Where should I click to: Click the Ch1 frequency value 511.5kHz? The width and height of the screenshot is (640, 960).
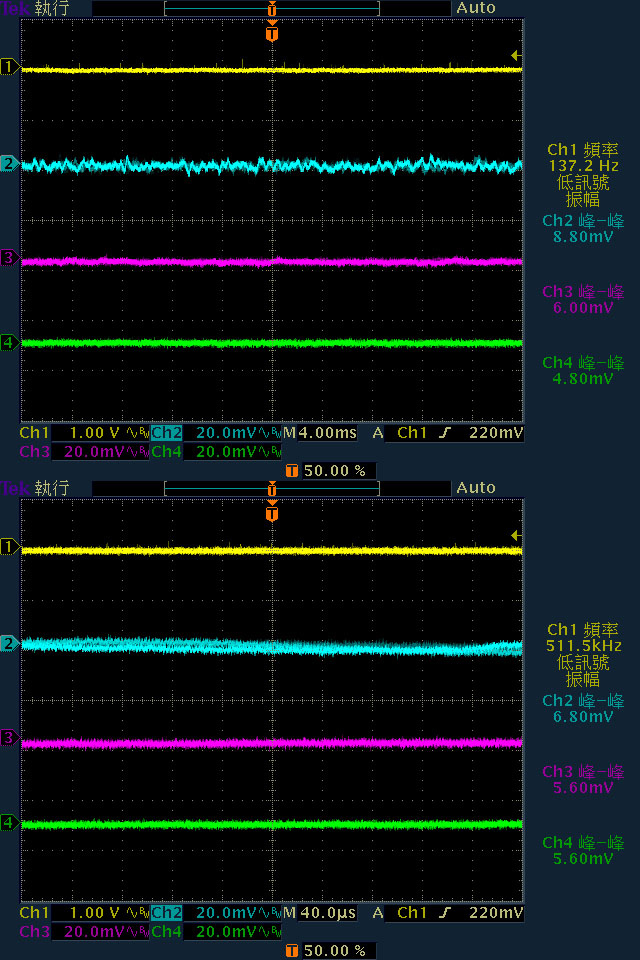[583, 646]
